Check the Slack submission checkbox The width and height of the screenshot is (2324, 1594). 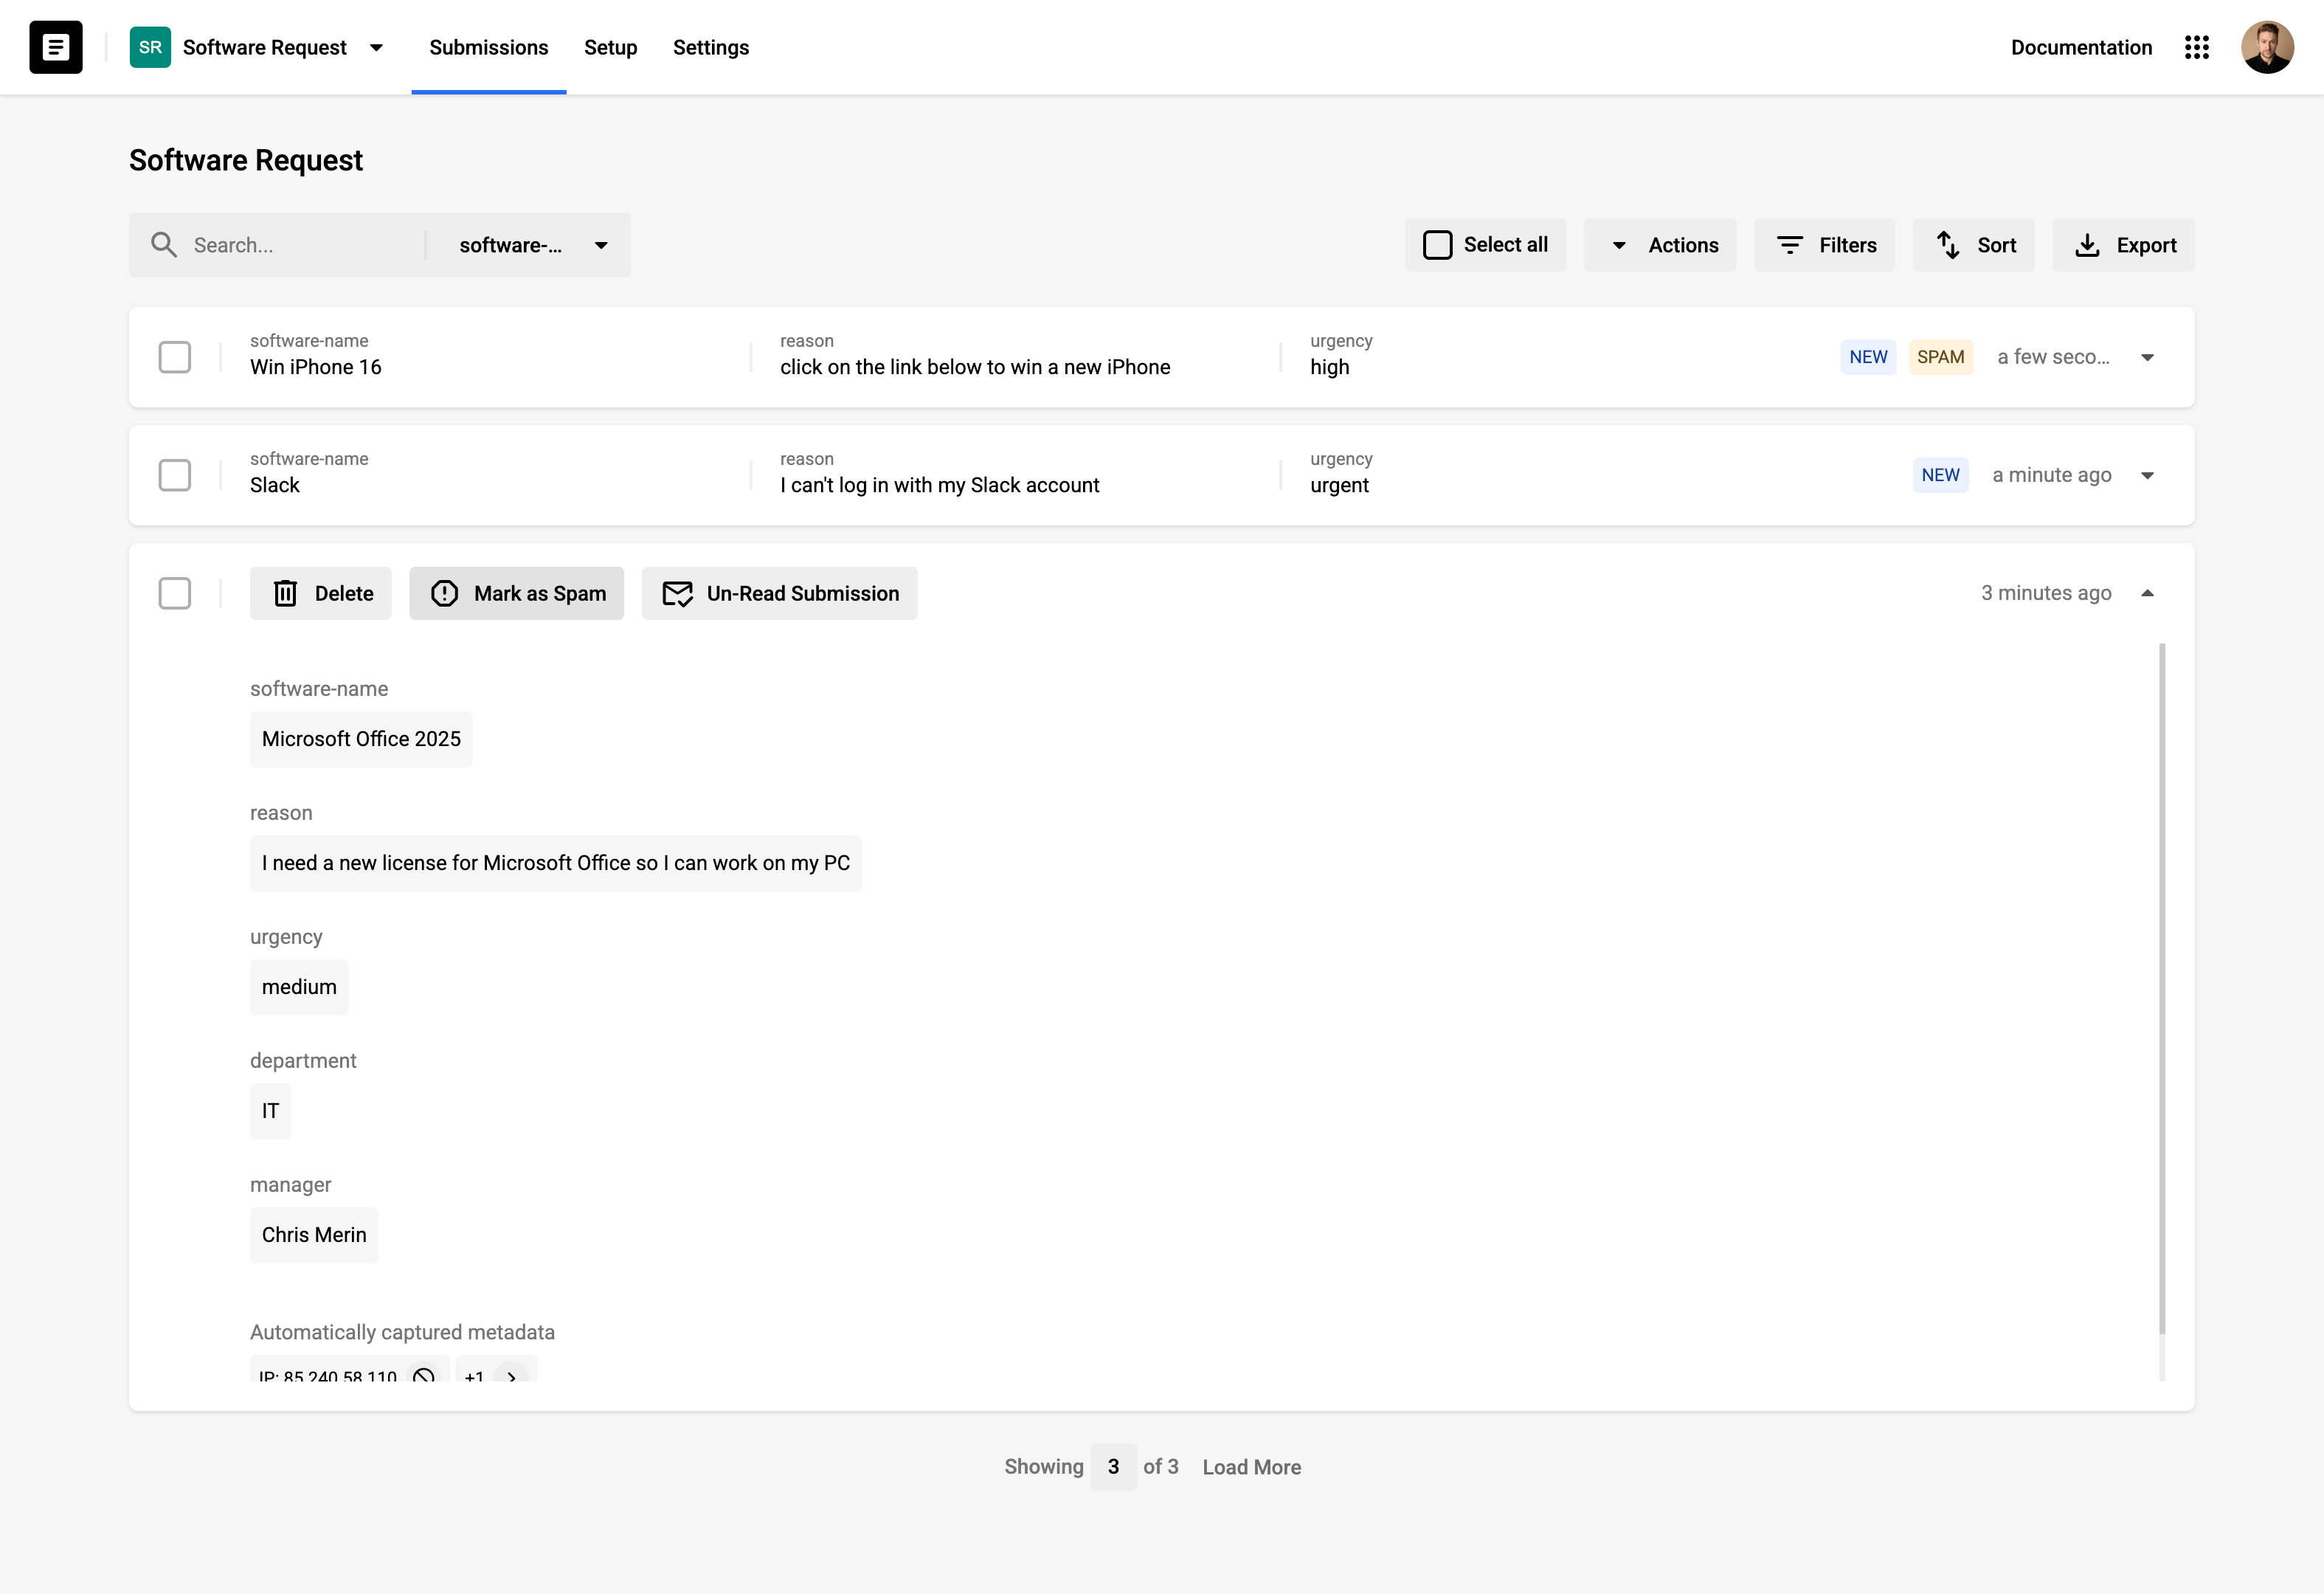pyautogui.click(x=175, y=475)
